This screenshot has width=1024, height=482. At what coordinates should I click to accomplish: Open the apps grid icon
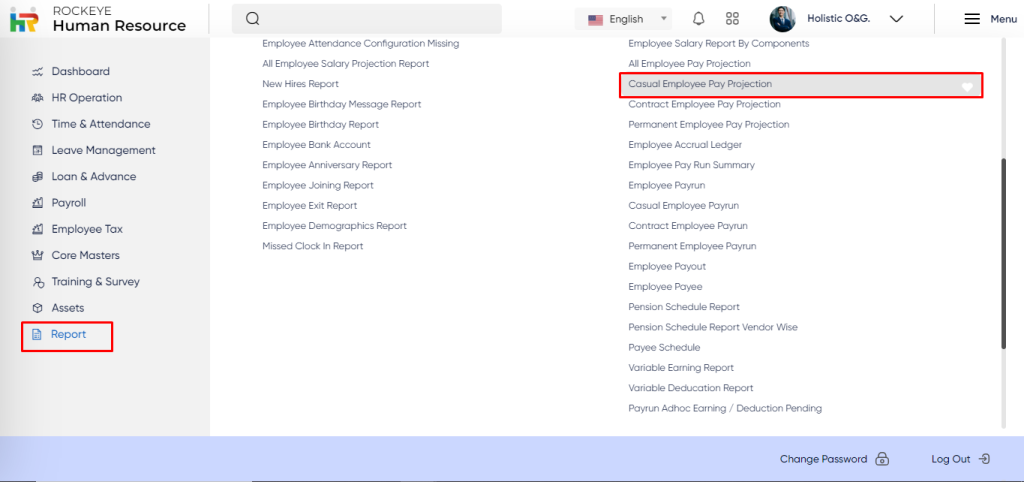(x=732, y=18)
